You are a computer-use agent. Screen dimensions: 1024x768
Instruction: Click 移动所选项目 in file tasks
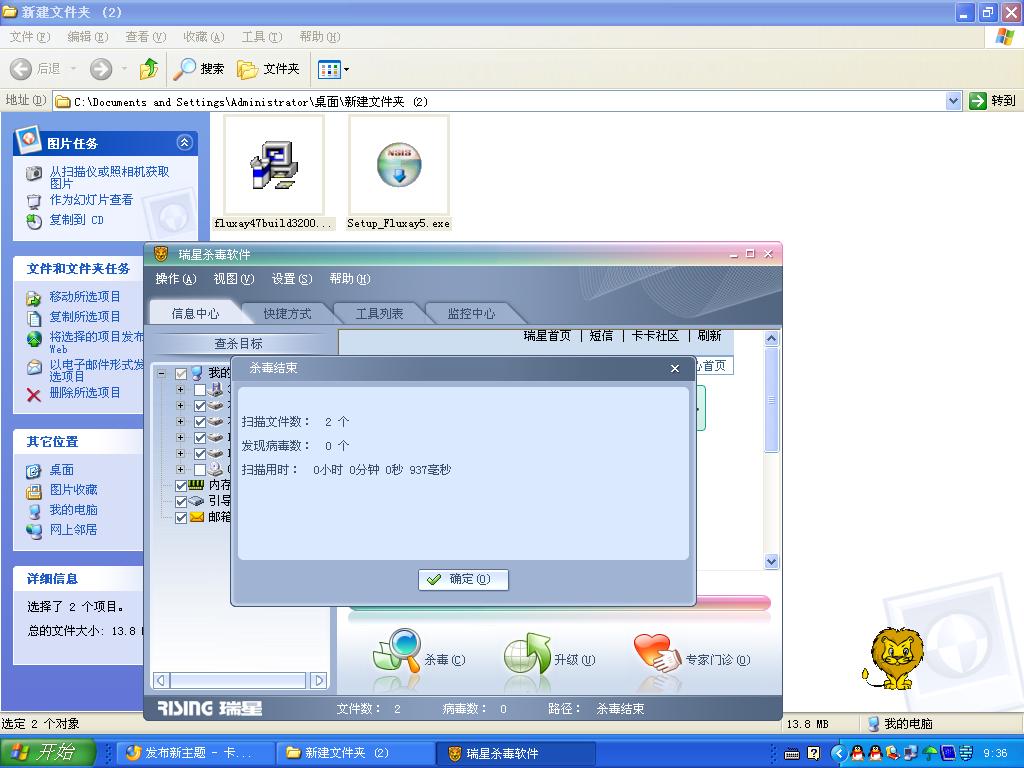(85, 296)
